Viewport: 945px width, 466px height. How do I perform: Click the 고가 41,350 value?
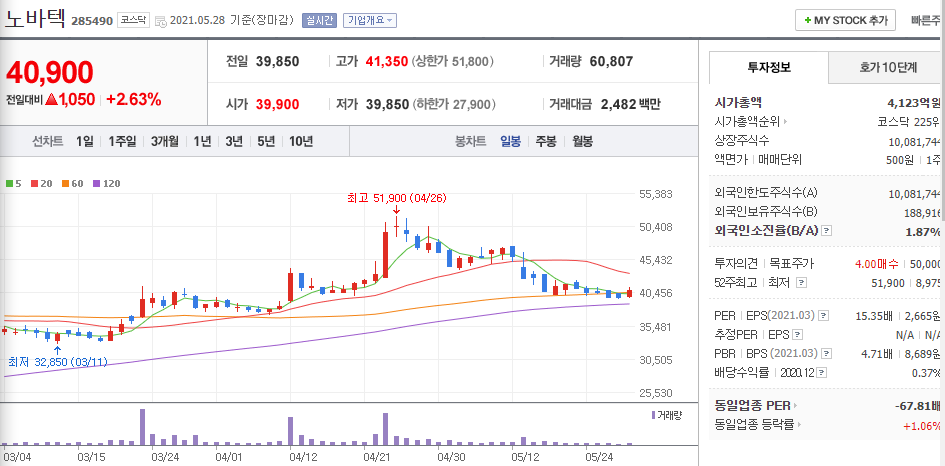(x=386, y=61)
